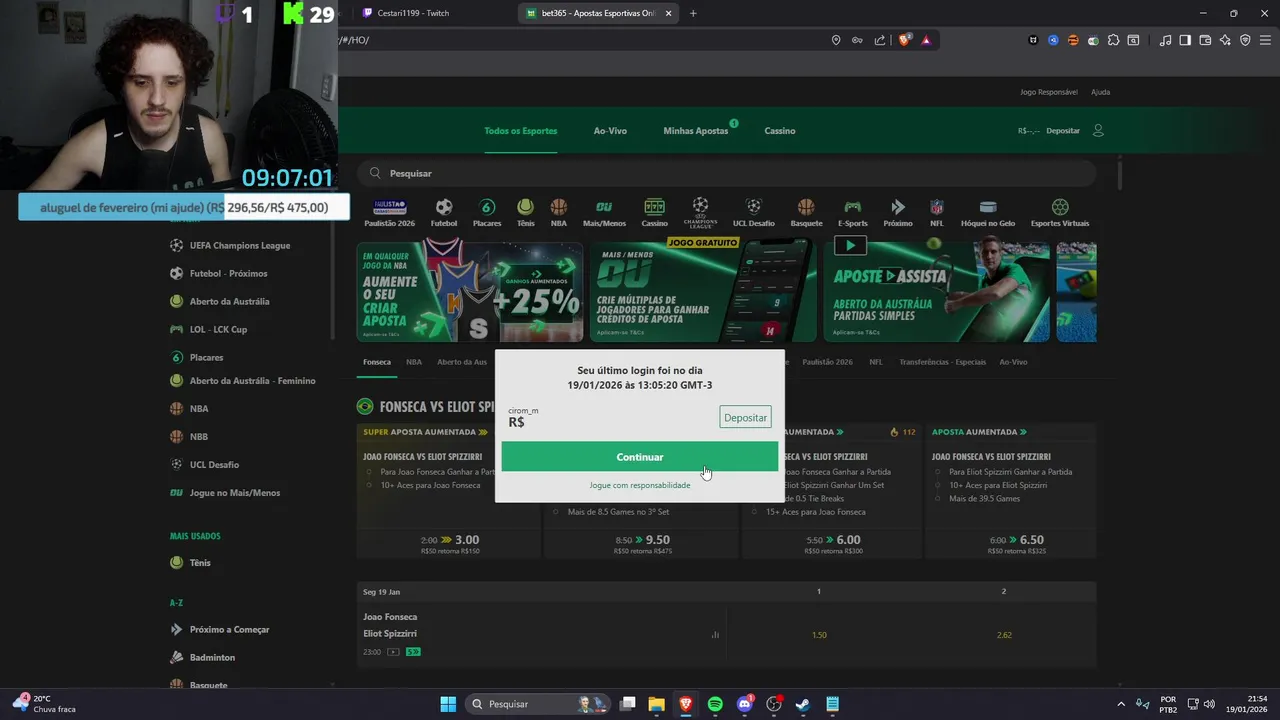
Task: Pick Joao Fonseca odds 1.50
Action: click(x=819, y=635)
